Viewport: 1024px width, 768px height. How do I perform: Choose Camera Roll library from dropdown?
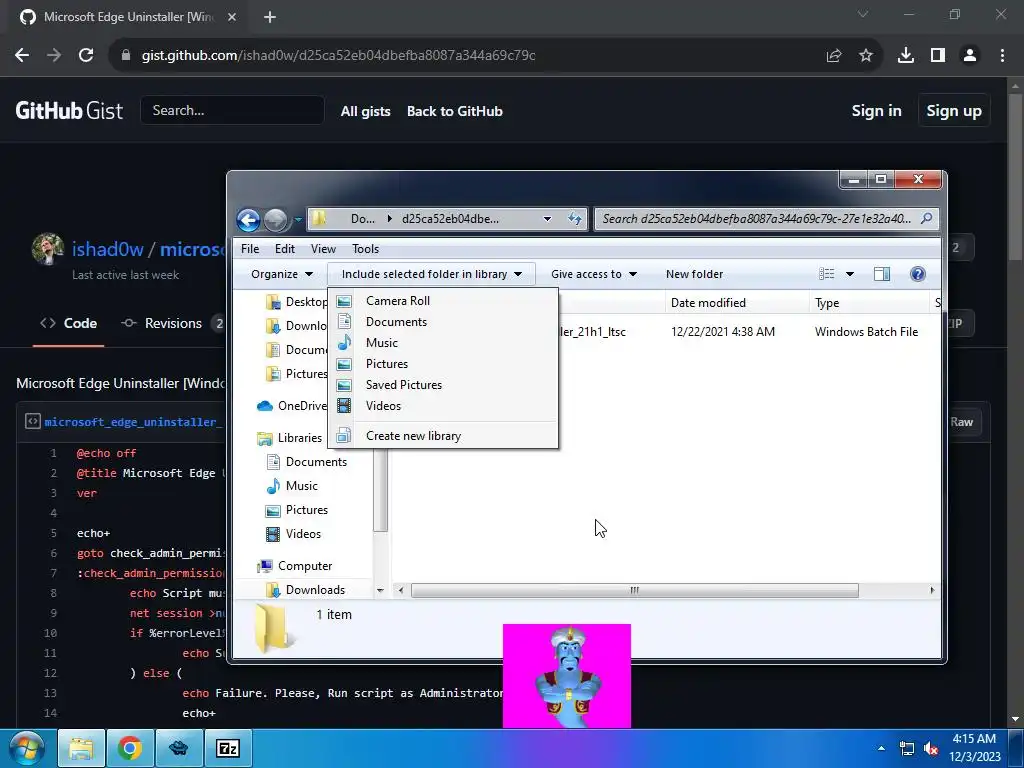(x=443, y=301)
